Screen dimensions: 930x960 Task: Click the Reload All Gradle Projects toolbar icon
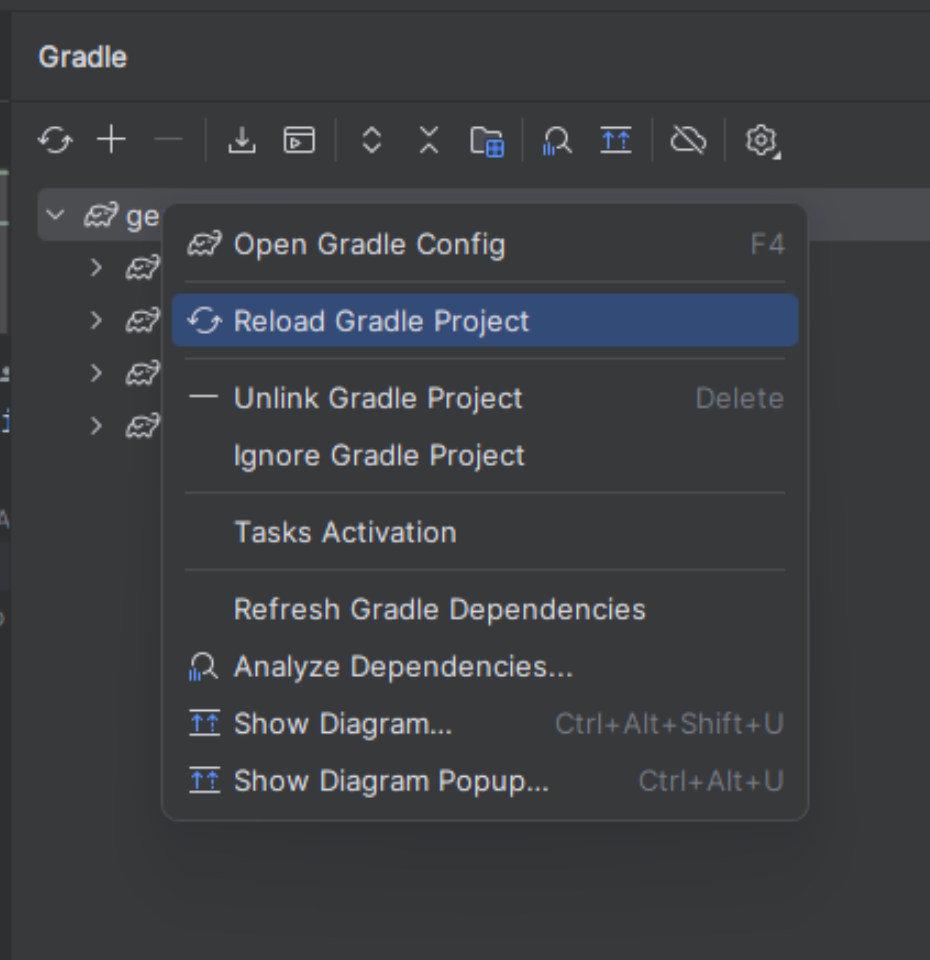click(56, 141)
